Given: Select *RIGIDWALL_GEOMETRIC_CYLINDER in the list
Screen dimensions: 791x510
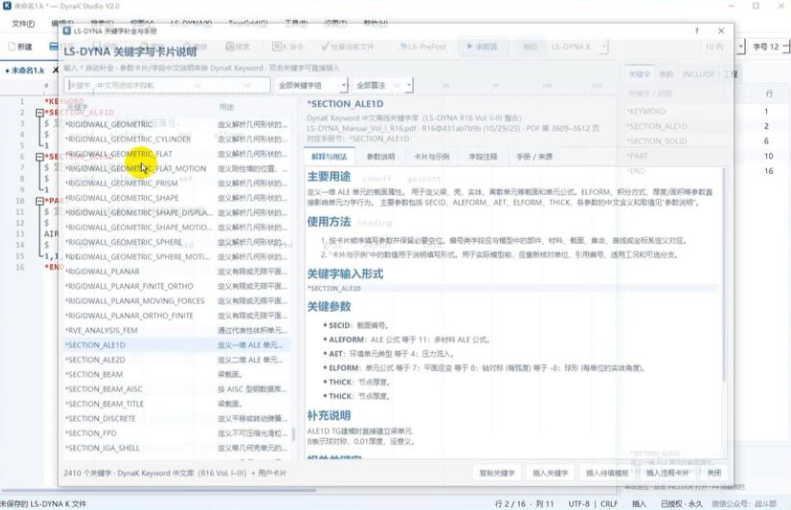Looking at the screenshot, I should tap(176, 139).
